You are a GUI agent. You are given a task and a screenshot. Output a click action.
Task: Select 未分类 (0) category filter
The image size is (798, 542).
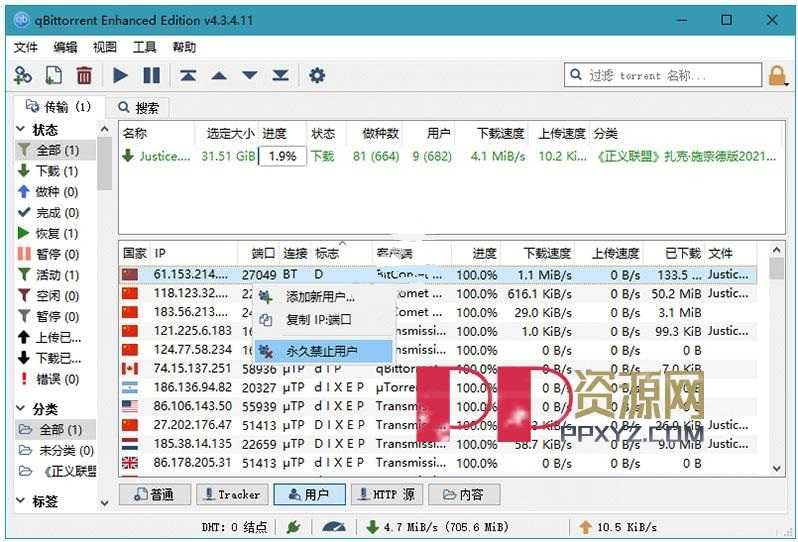[x=55, y=450]
